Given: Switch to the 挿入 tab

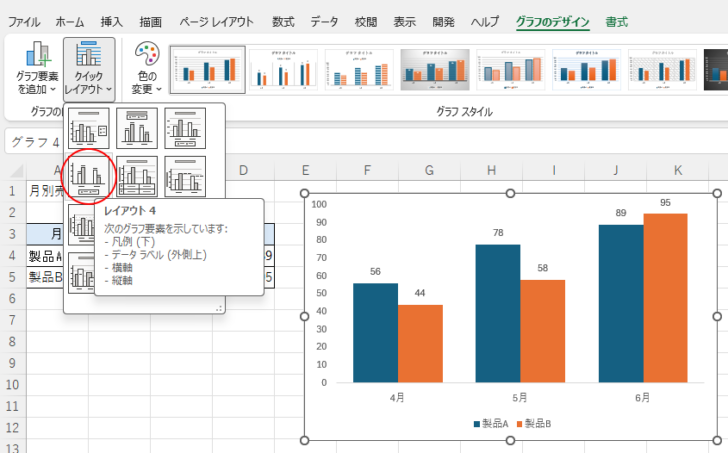Looking at the screenshot, I should coord(112,22).
